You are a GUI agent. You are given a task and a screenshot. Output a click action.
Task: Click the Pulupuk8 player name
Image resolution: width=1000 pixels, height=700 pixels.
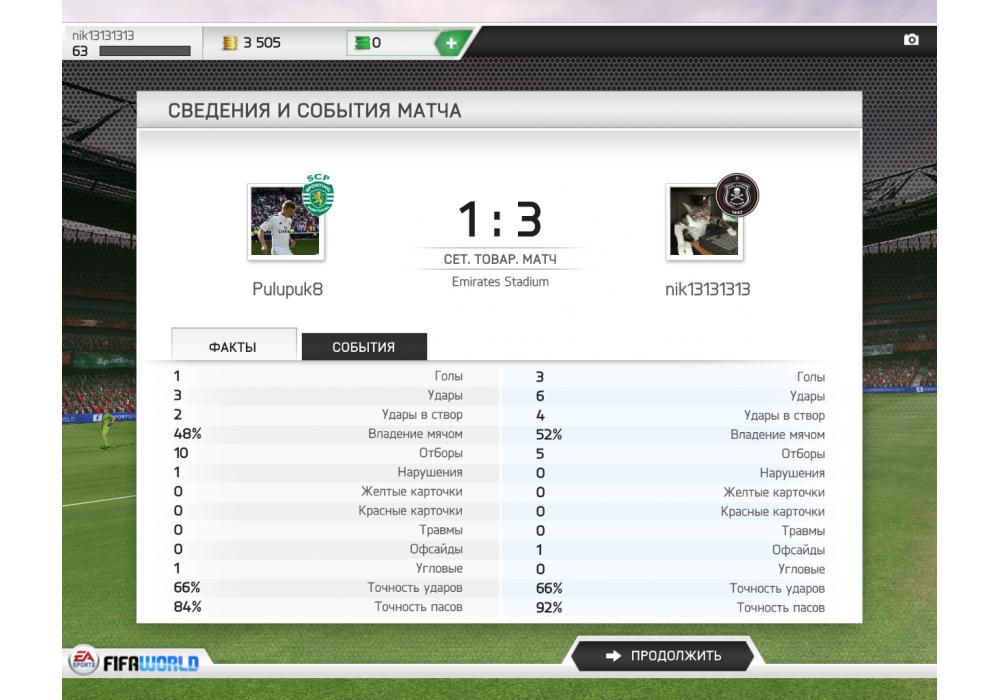point(288,289)
